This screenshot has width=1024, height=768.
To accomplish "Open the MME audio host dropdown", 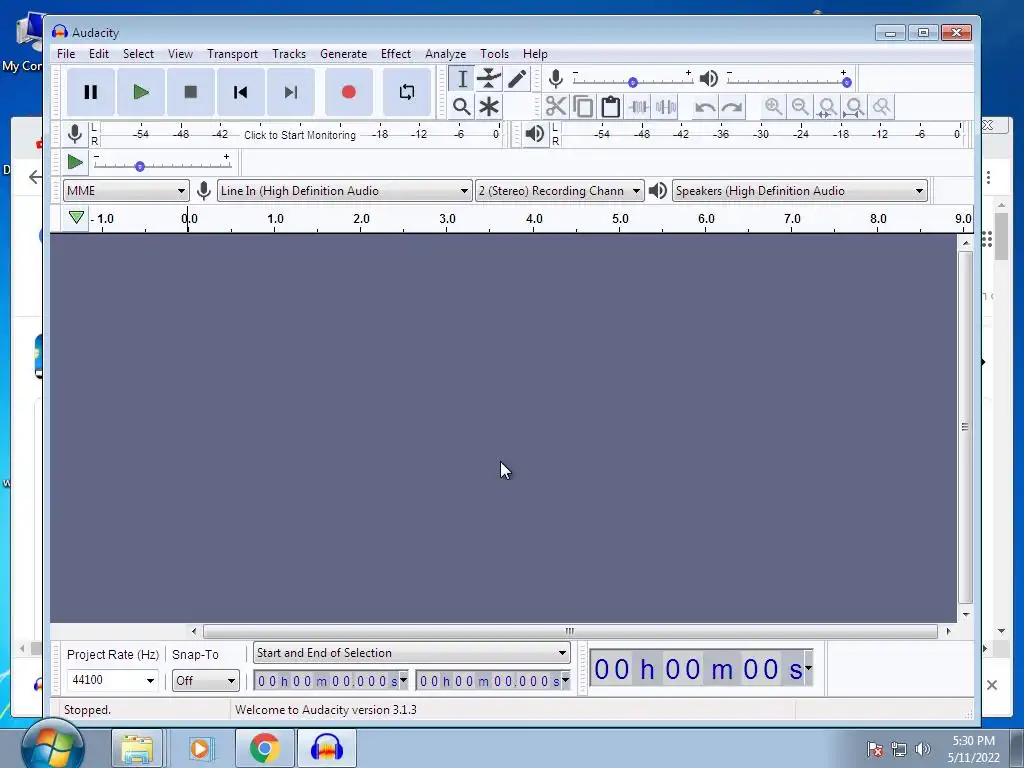I will pos(126,191).
